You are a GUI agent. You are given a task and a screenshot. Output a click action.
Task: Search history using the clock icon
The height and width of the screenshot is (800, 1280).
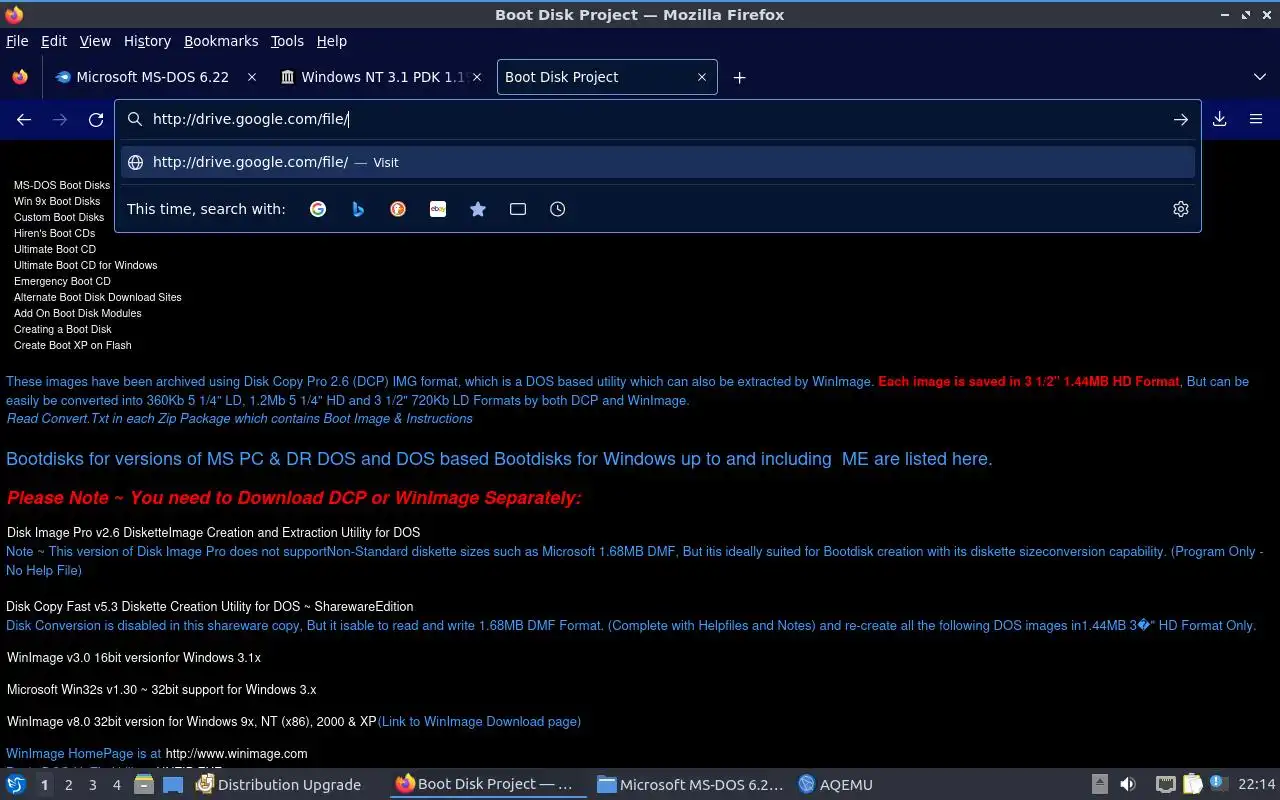558,209
